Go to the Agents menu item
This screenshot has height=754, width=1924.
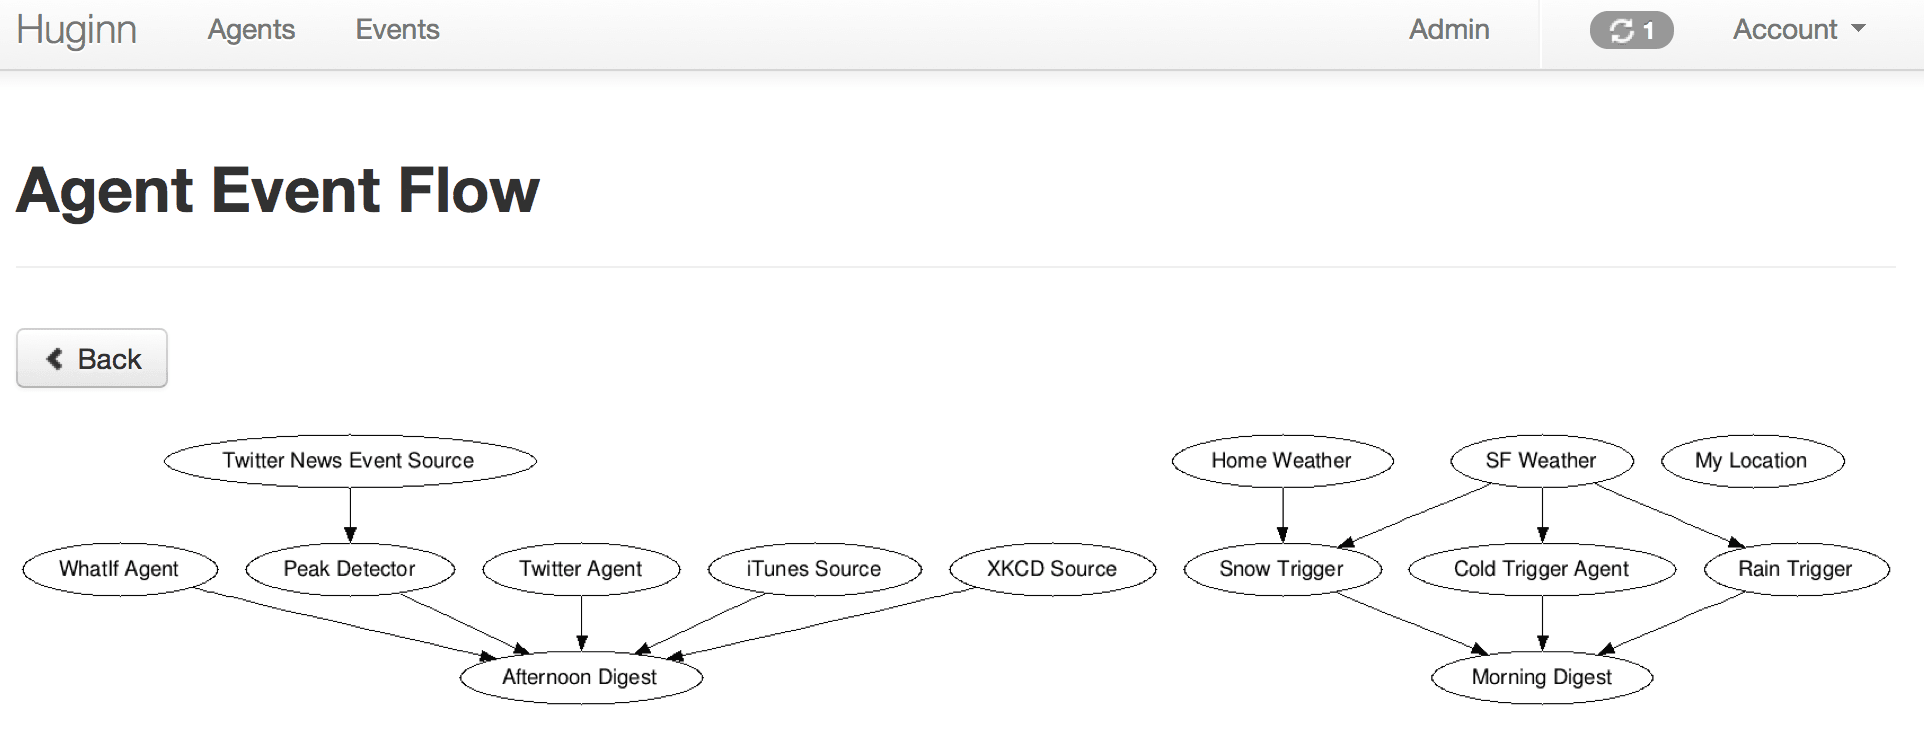point(251,30)
